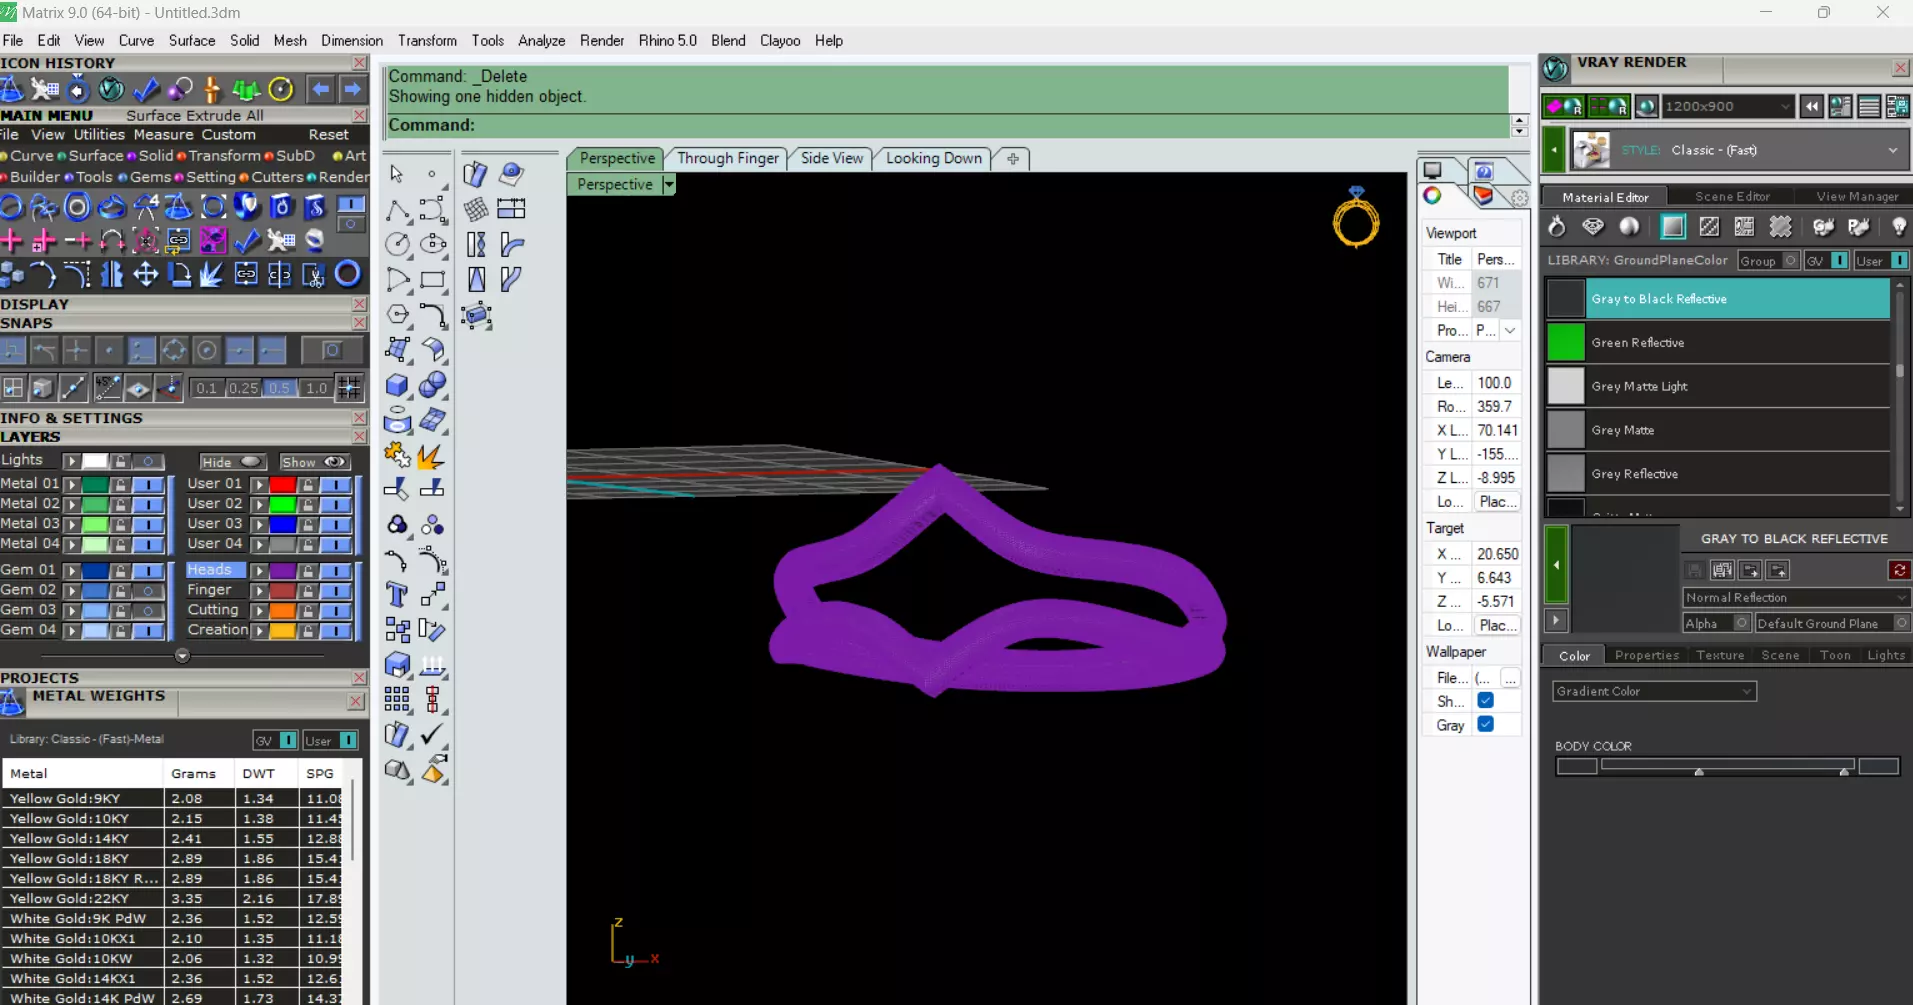Select the pointer arrow tool
Viewport: 1913px width, 1005px height.
pos(397,174)
